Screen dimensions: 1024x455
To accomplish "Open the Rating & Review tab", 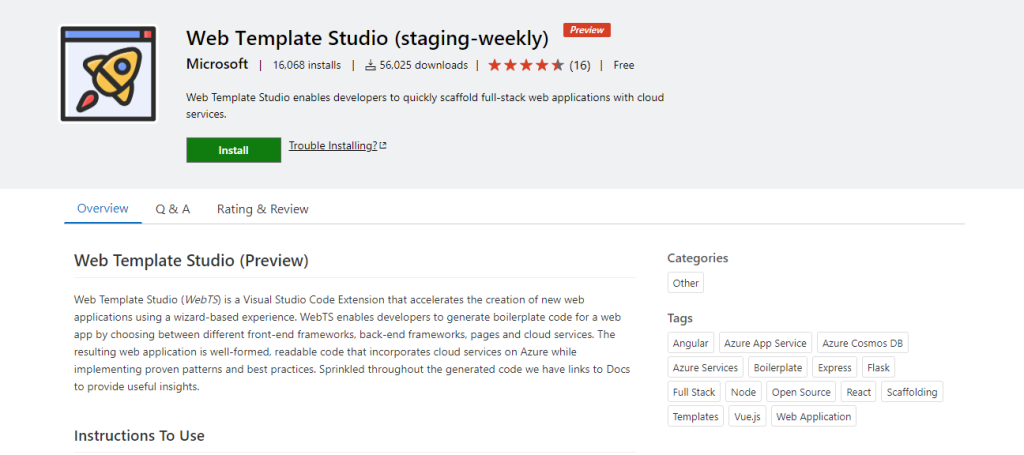I will 263,209.
